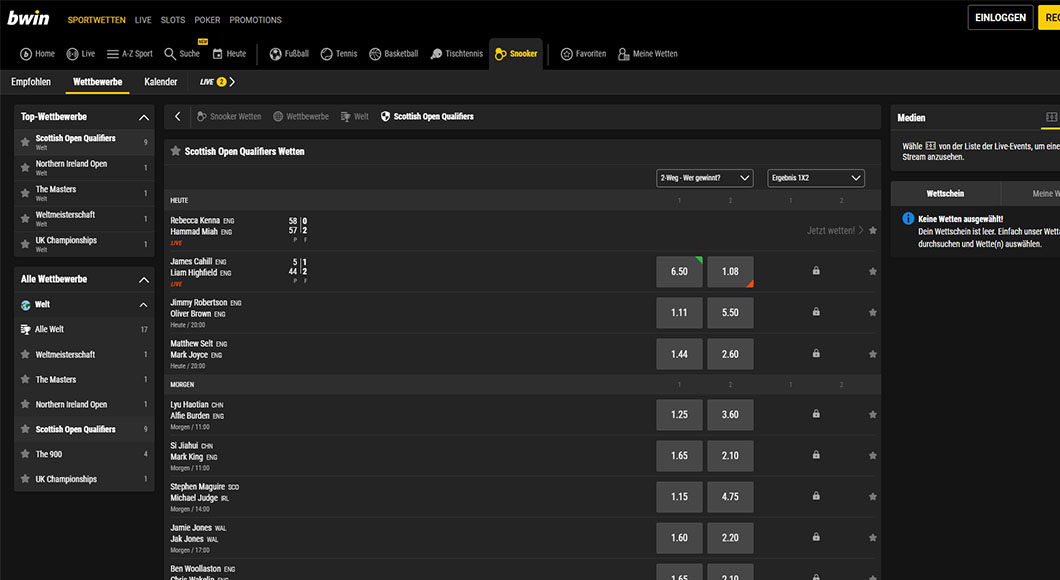Bet on Stephen Maguire at 1.15
1060x580 pixels.
coord(679,497)
